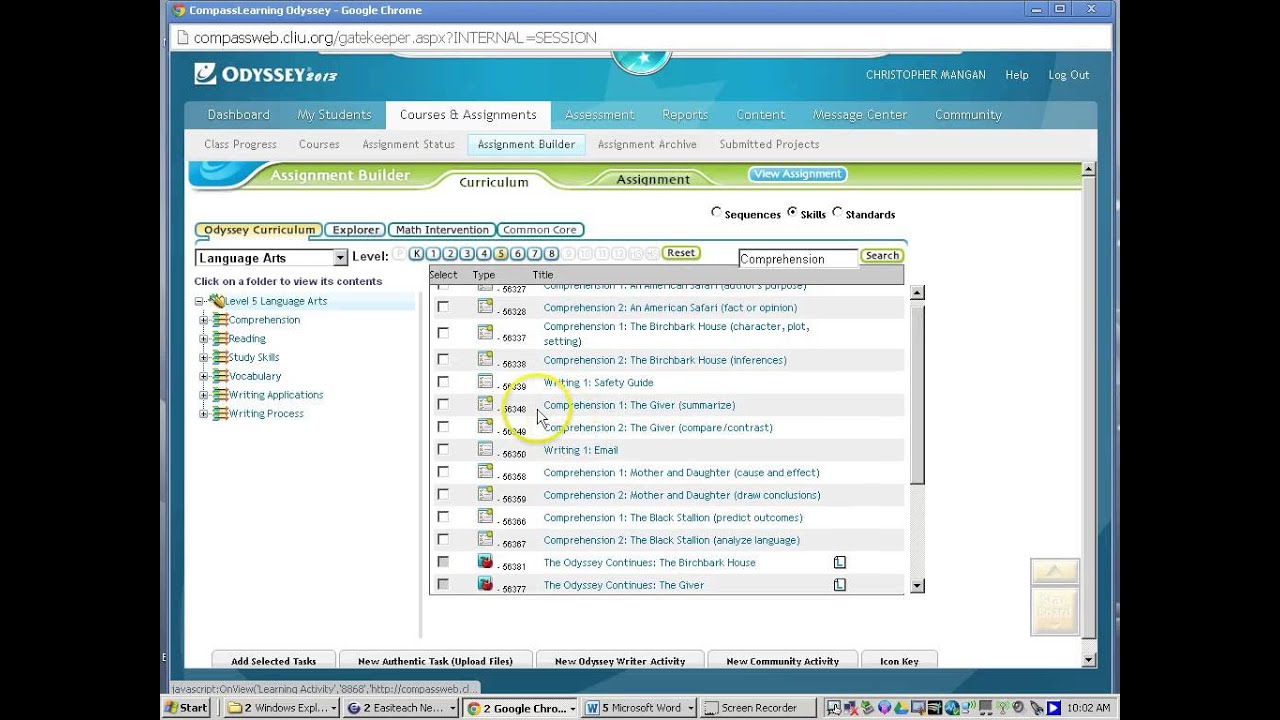Click the page scroll up arrow
The height and width of the screenshot is (720, 1280).
[x=1089, y=169]
